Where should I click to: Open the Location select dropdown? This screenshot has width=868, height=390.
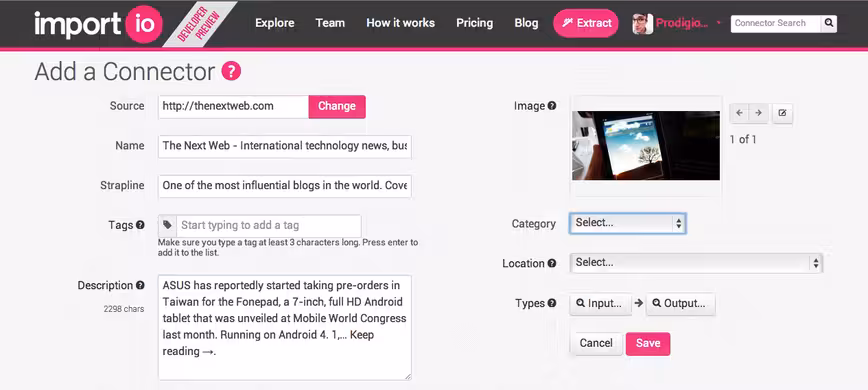(696, 263)
